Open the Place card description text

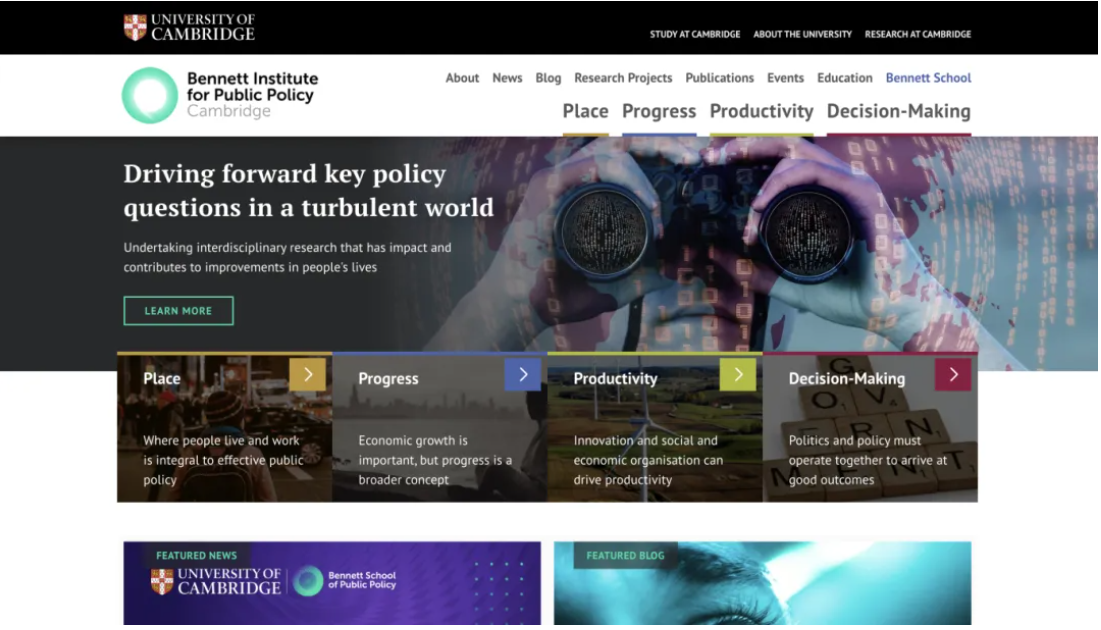tap(223, 460)
